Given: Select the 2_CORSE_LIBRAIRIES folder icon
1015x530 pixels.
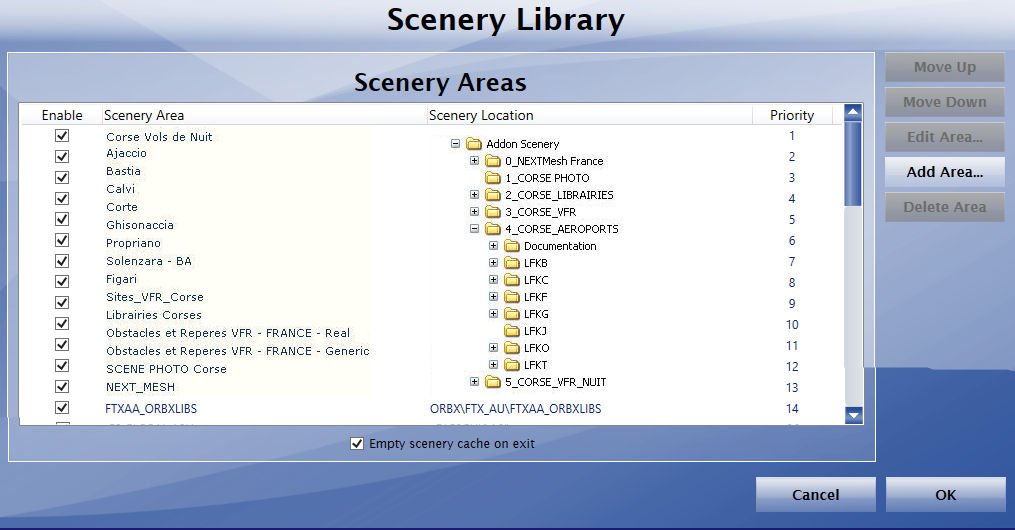Looking at the screenshot, I should pos(493,195).
